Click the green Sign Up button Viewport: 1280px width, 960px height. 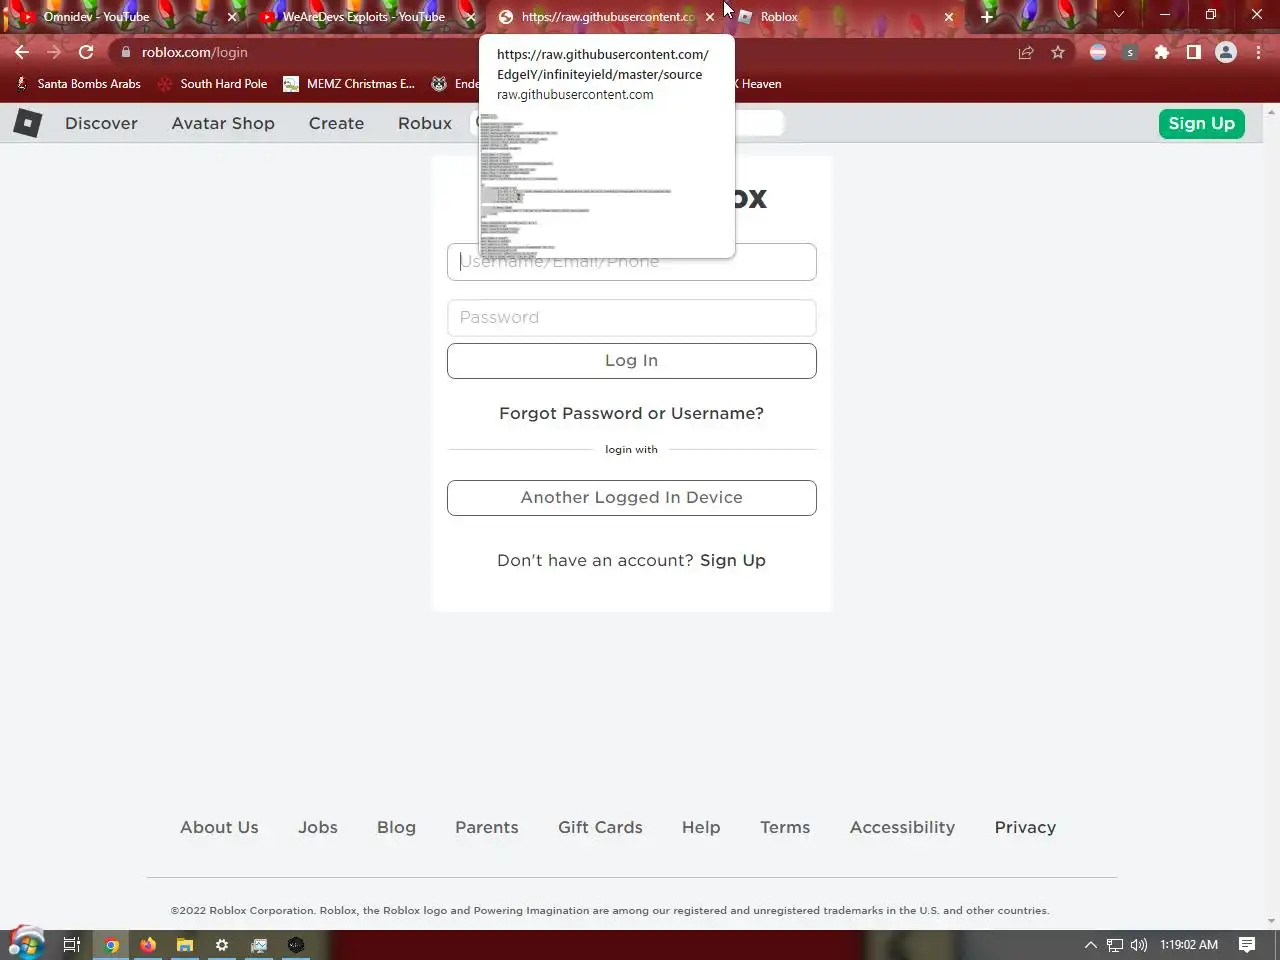pos(1201,123)
